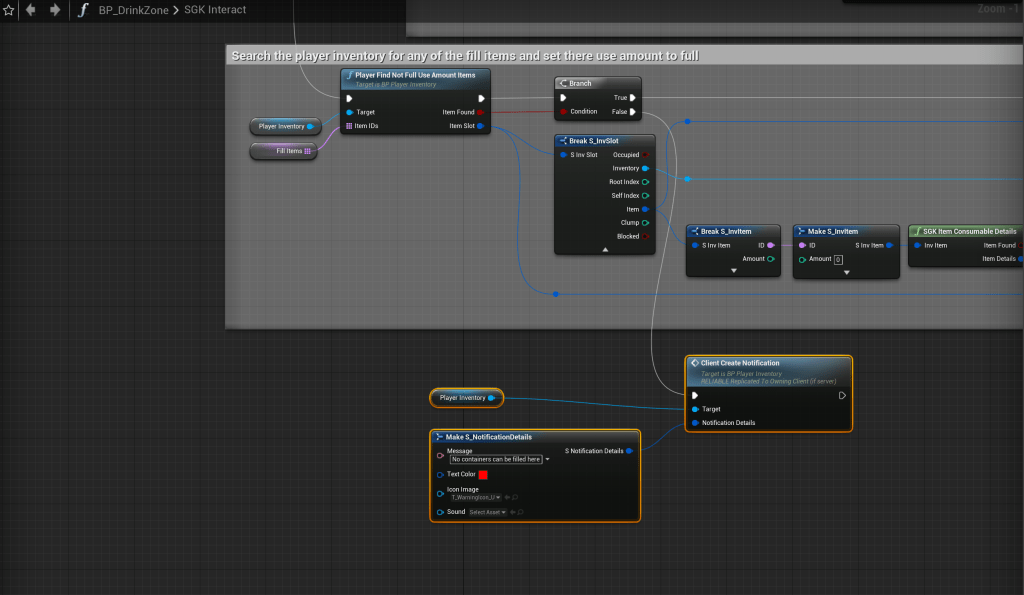Click the favorite star icon in breadcrumb bar

9,10
